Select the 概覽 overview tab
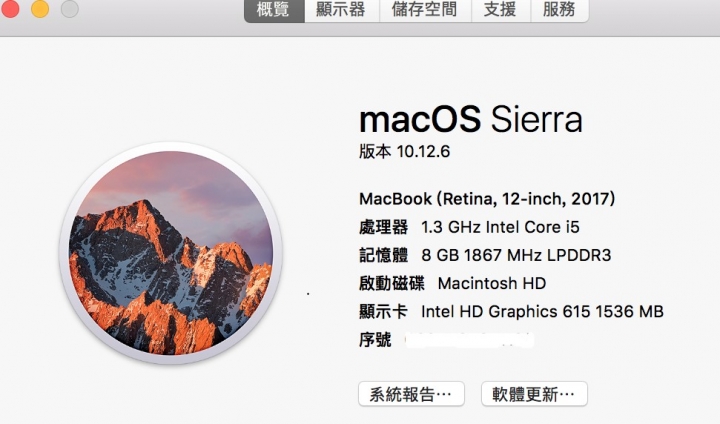720x424 pixels. point(274,10)
